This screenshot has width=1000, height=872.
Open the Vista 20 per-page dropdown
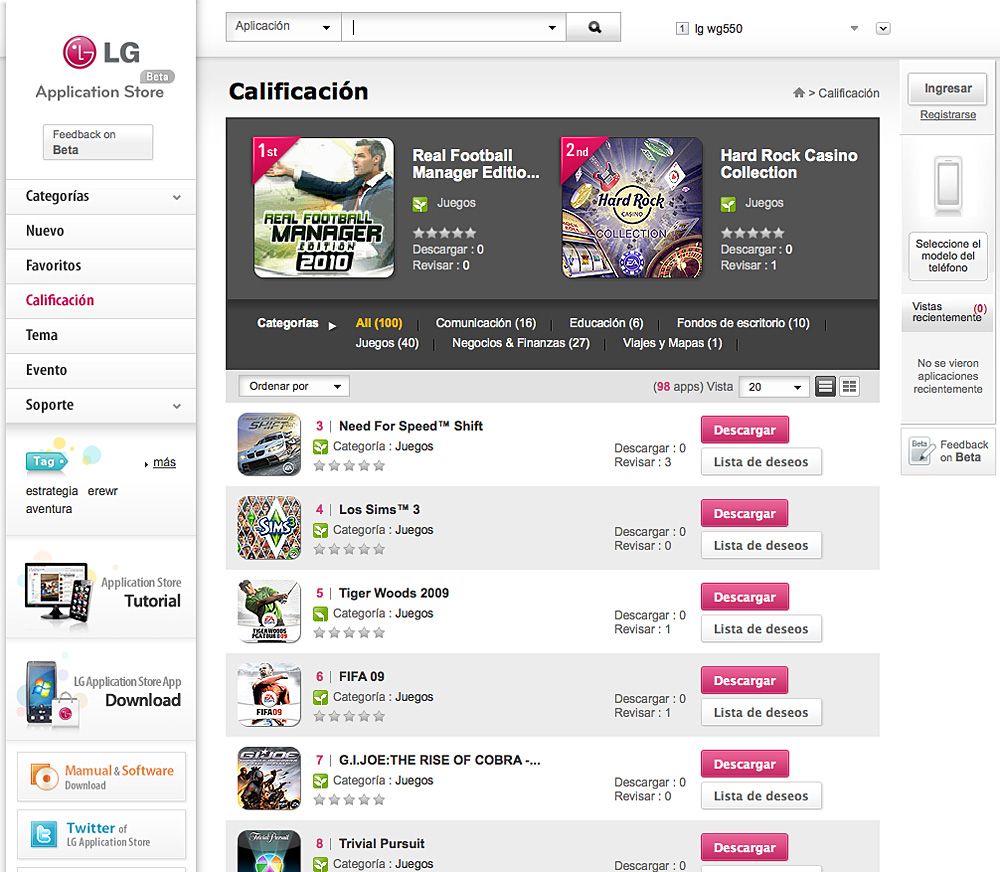(x=774, y=387)
